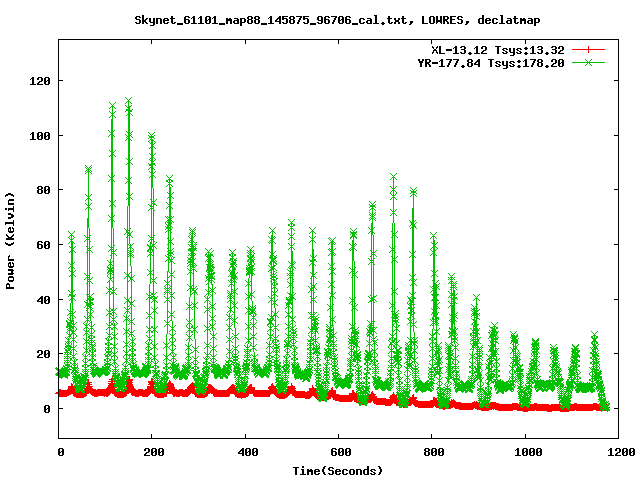Click the 20 tick on the y-axis

click(x=43, y=354)
